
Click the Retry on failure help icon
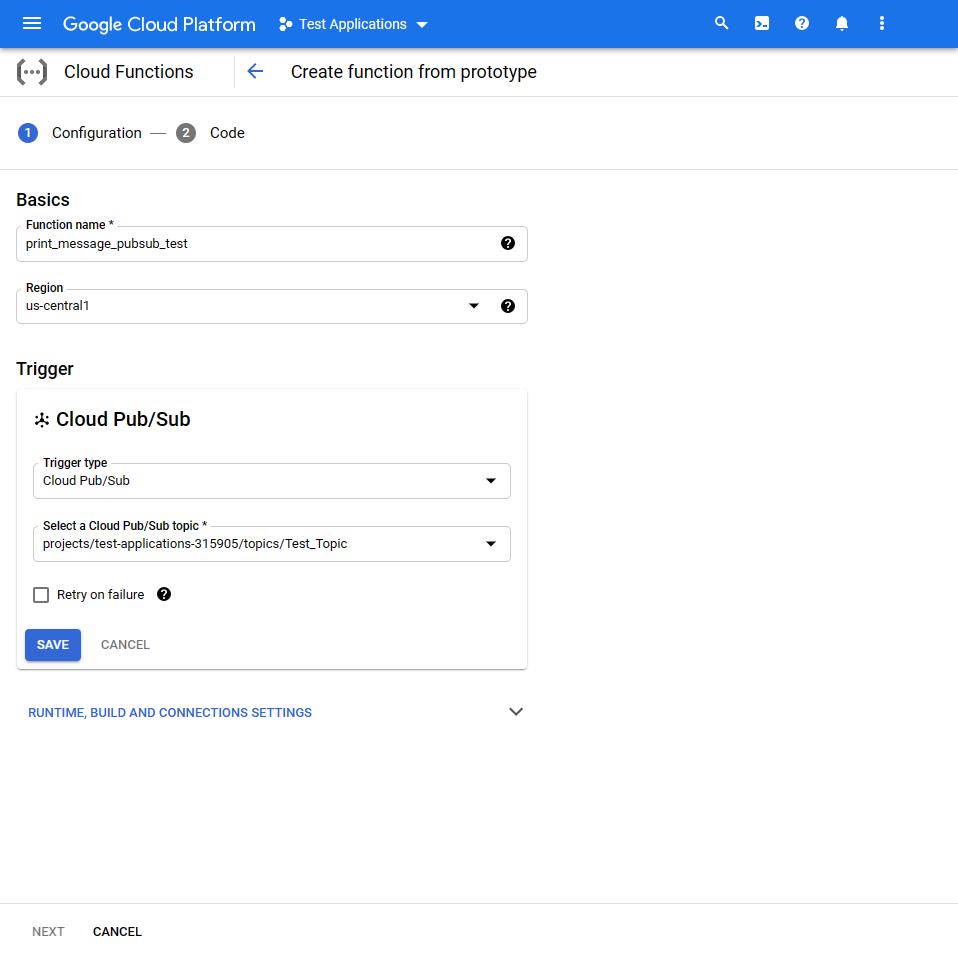click(163, 594)
